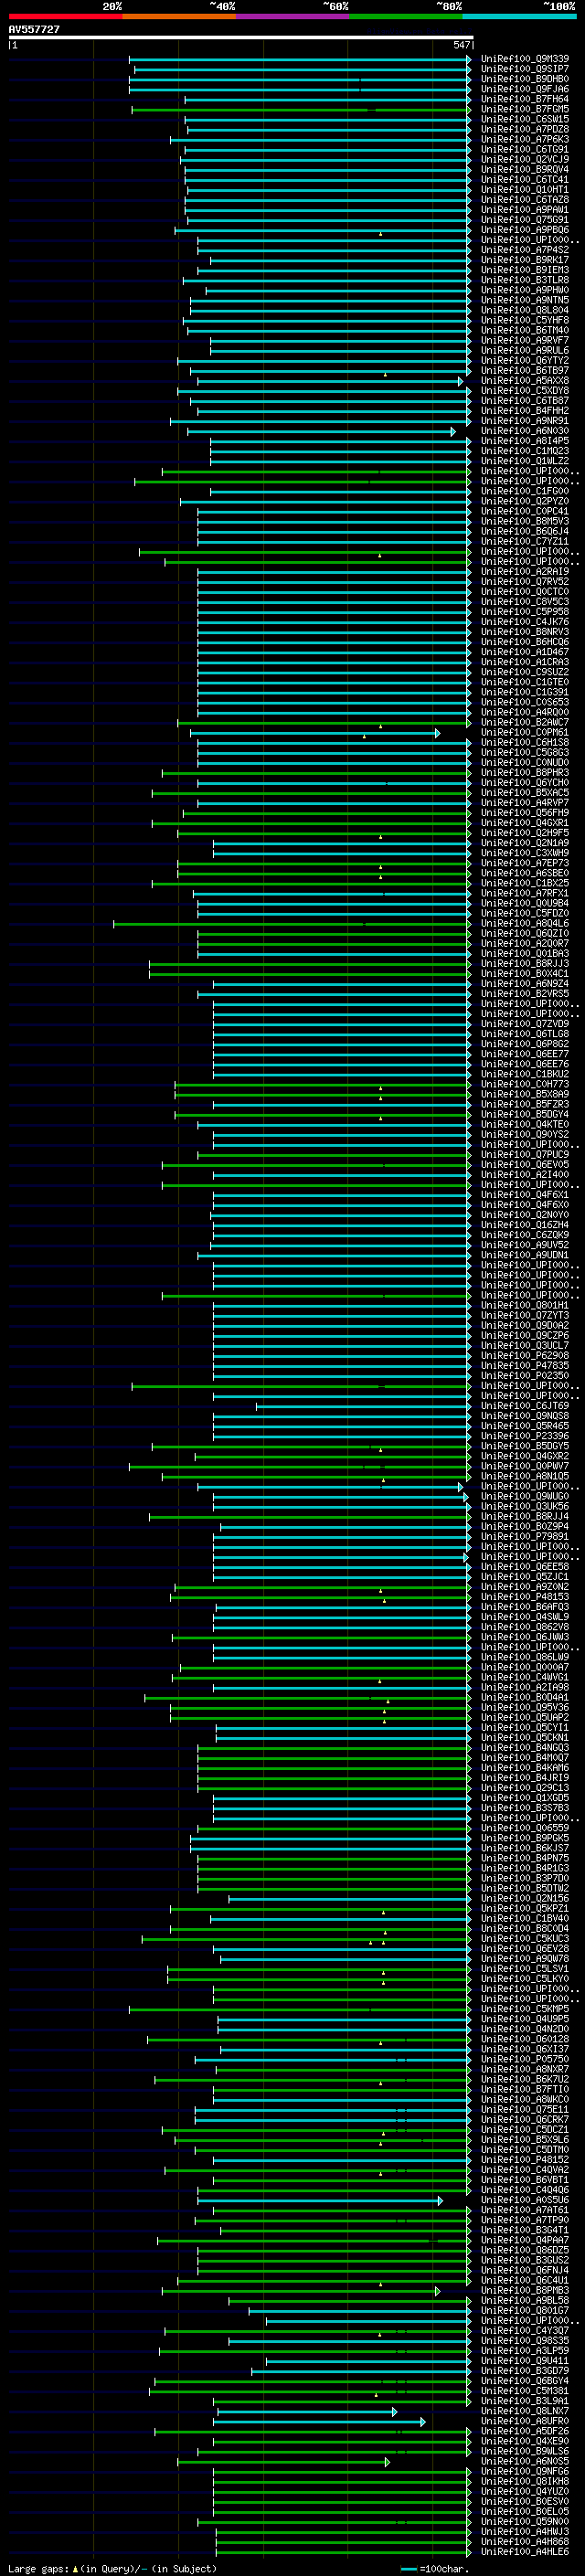Open hit UniRef100_Q7RV52

(x=525, y=581)
